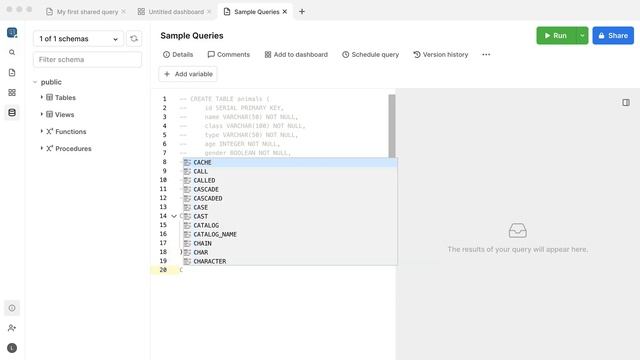Close the Sample Queries tab
This screenshot has height=360, width=640.
tap(285, 12)
